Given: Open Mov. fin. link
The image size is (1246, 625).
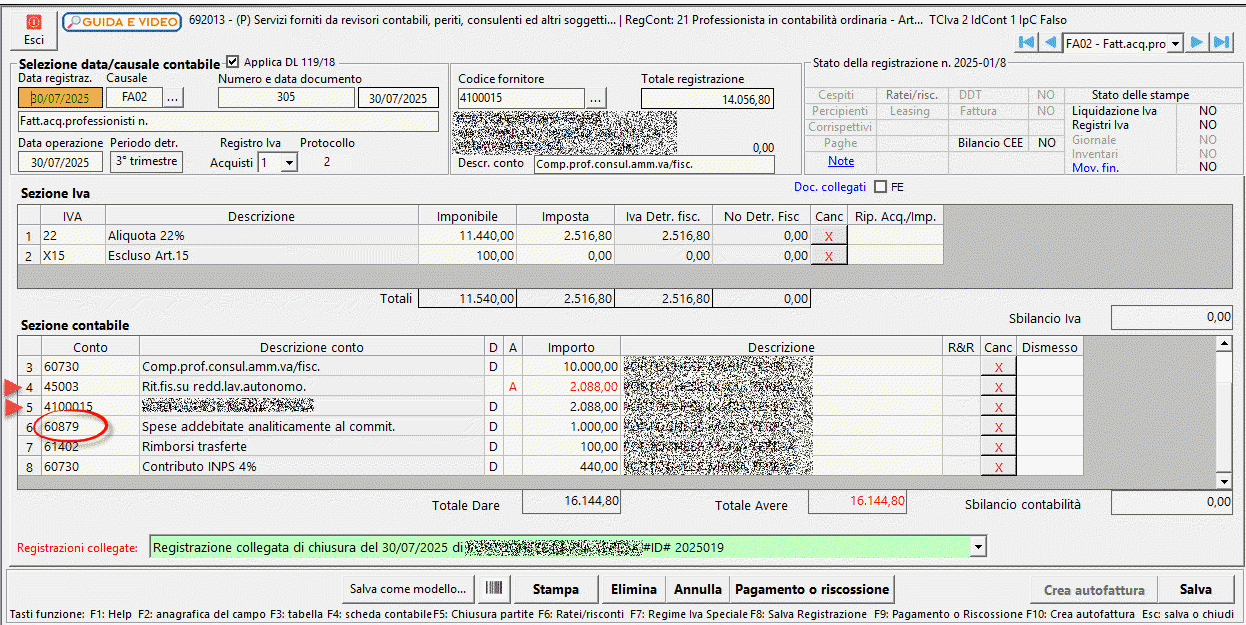Looking at the screenshot, I should pos(1095,167).
